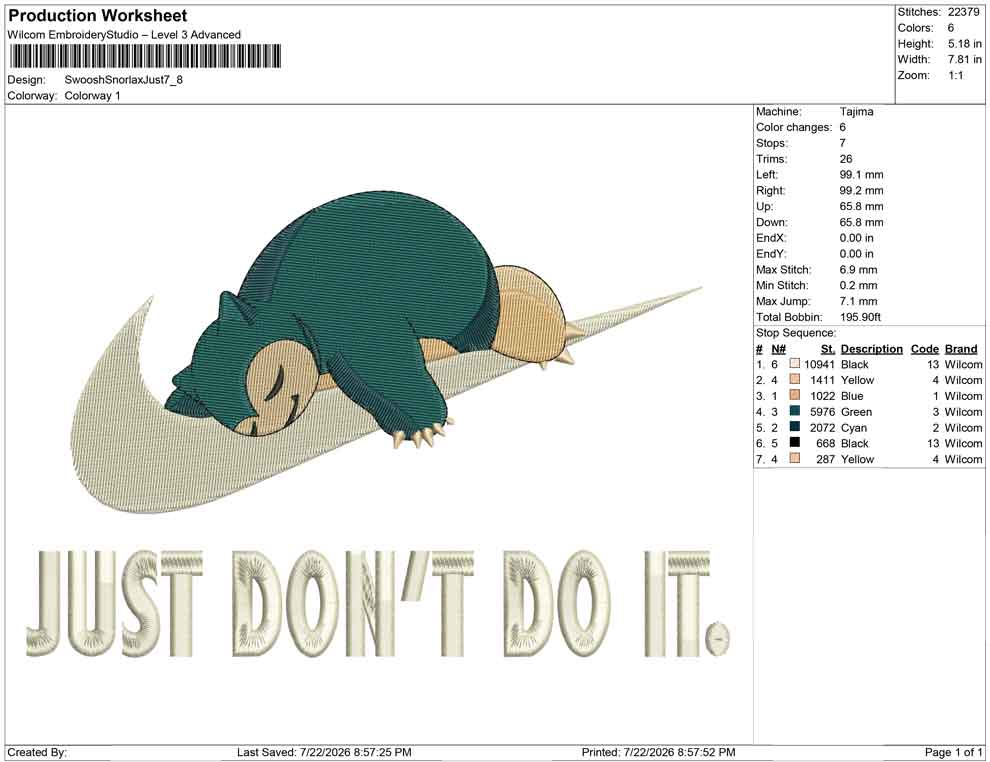Click the 'Color changes:' label
990x762 pixels.
pos(794,127)
